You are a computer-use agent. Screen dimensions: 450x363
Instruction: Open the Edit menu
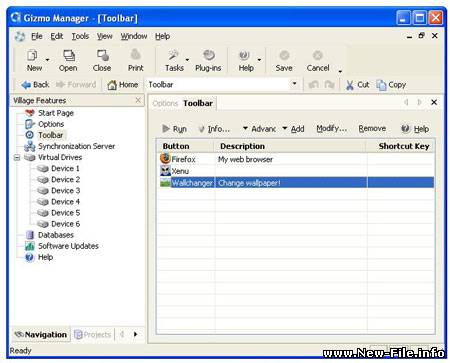[x=57, y=36]
